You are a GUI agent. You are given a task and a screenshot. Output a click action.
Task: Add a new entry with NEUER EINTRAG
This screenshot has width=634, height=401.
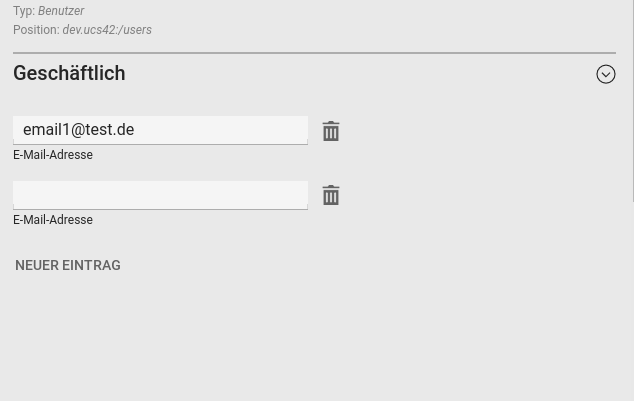tap(68, 265)
